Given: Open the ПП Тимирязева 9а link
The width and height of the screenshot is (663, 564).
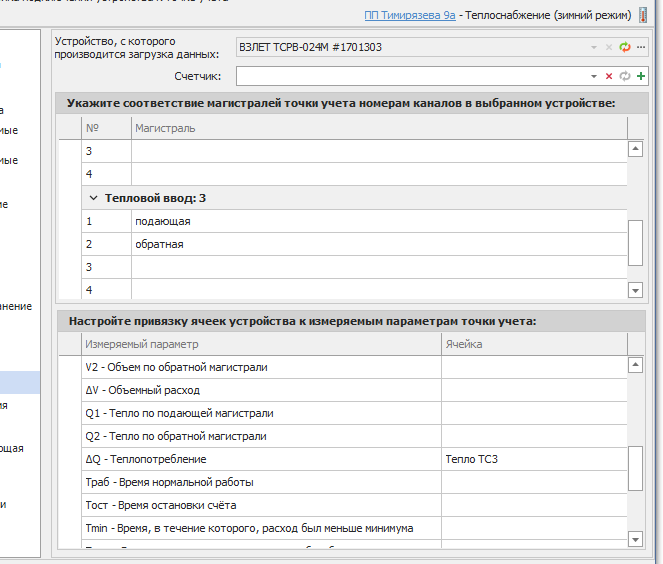Looking at the screenshot, I should tap(399, 16).
